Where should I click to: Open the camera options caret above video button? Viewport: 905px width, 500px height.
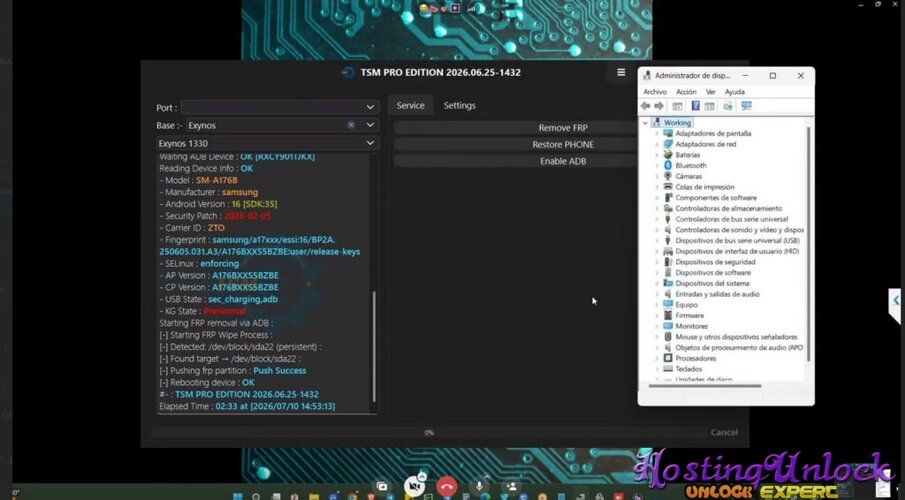(x=422, y=476)
